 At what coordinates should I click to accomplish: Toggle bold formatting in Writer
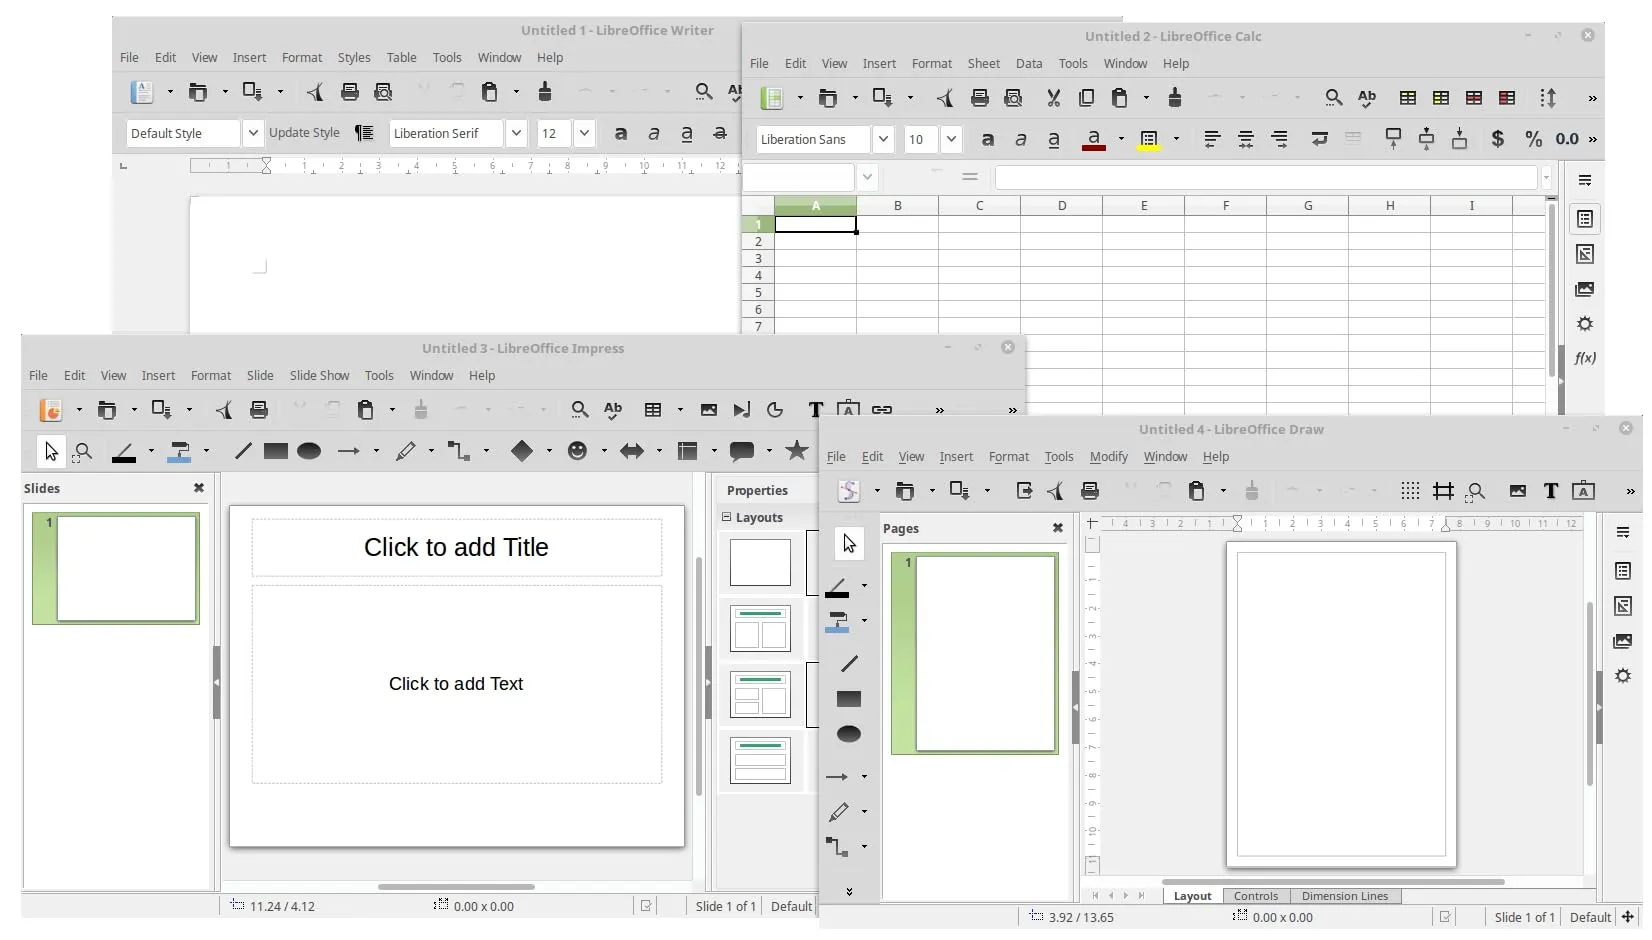click(x=621, y=133)
